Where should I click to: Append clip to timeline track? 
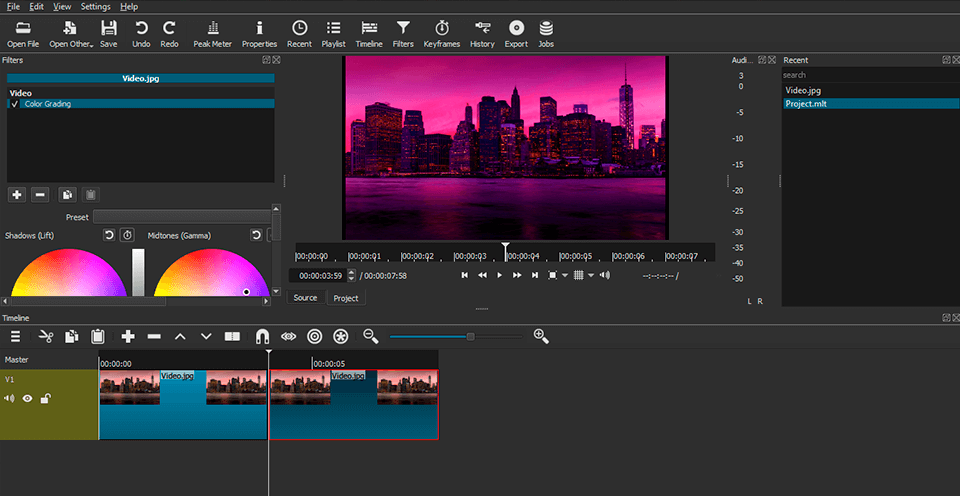point(128,337)
